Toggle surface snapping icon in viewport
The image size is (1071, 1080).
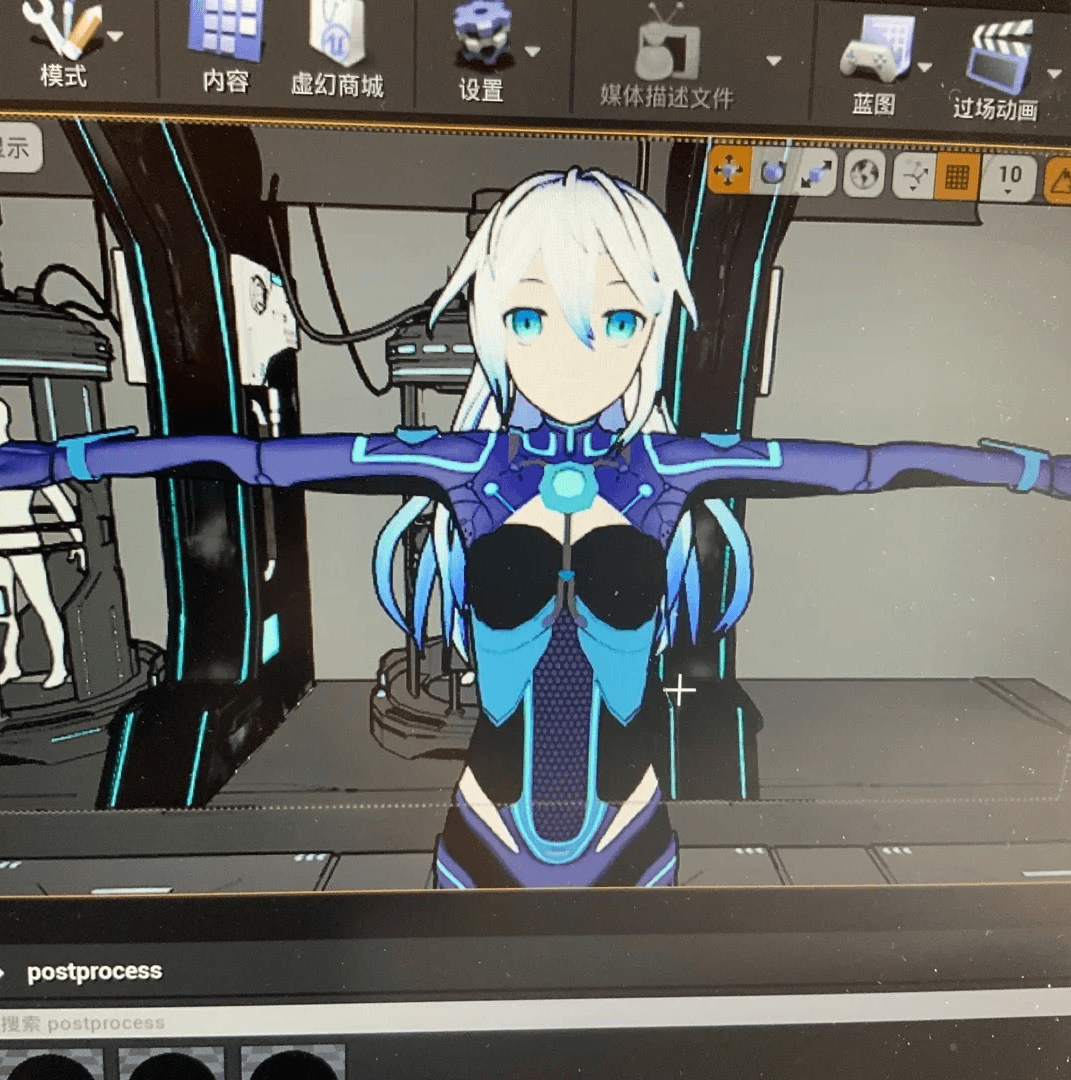click(915, 176)
